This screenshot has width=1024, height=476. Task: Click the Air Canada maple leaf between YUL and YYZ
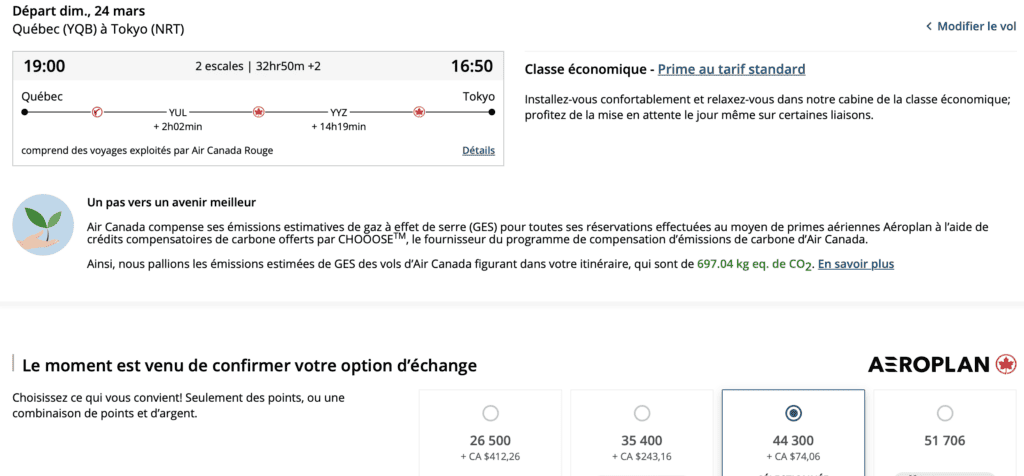click(258, 112)
